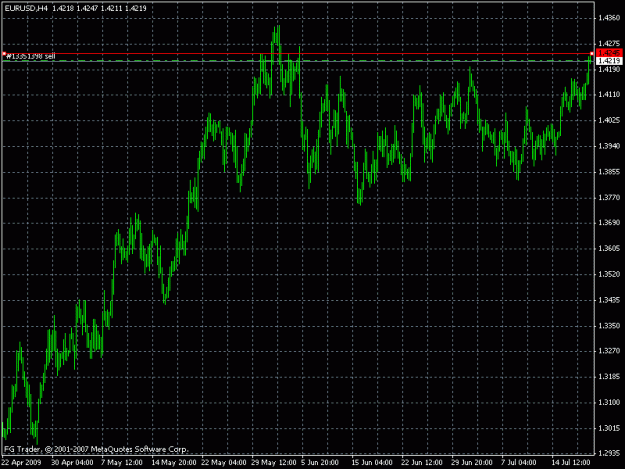This screenshot has height=469, width=625.
Task: Click the 15 Jun 04:00 time label
Action: click(x=371, y=463)
